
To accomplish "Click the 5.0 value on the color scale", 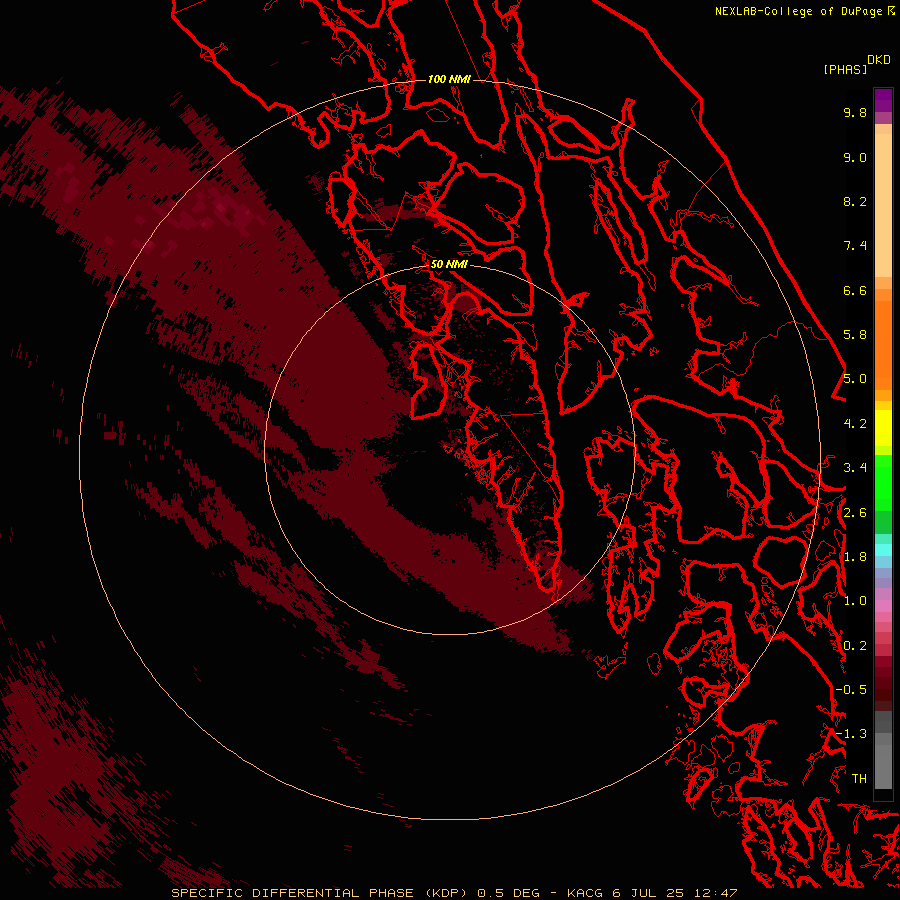I will tap(855, 379).
